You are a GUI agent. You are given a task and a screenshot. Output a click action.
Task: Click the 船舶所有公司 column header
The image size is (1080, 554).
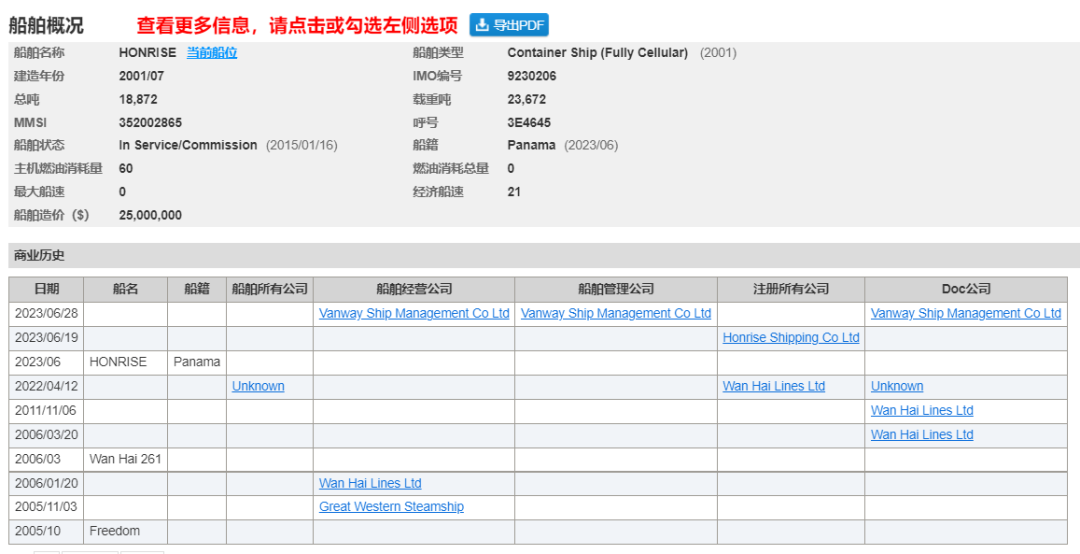click(270, 289)
